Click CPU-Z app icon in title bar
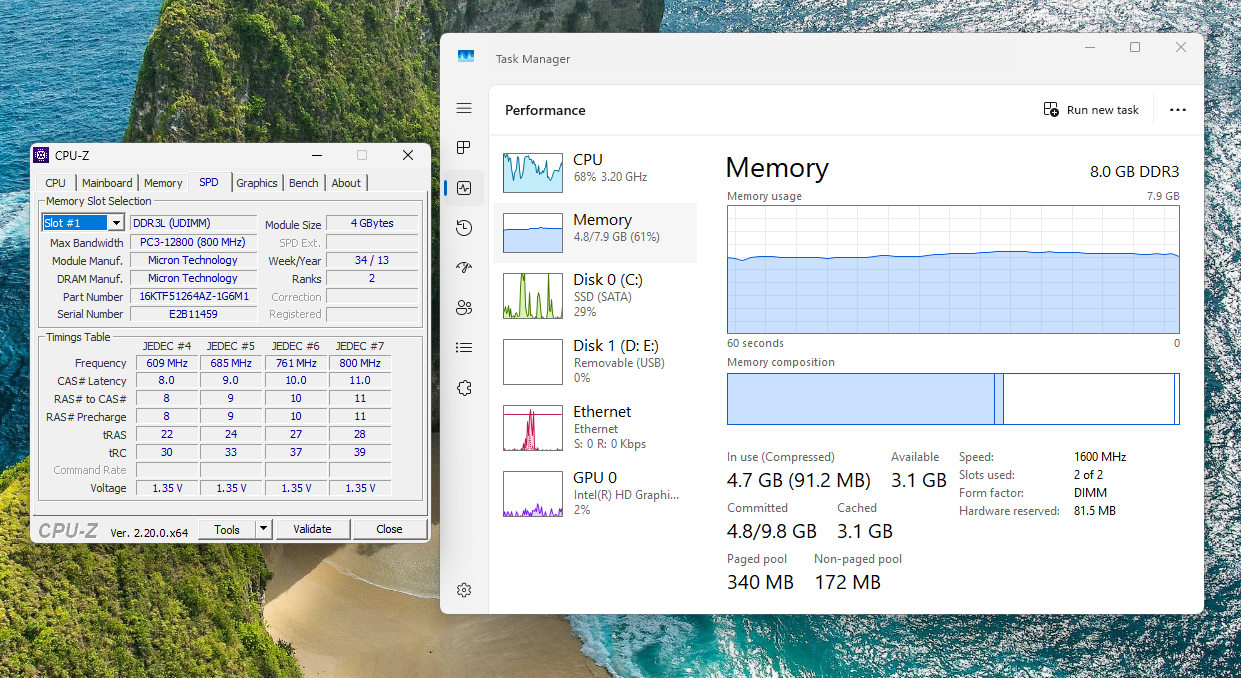This screenshot has width=1241, height=678. [41, 155]
